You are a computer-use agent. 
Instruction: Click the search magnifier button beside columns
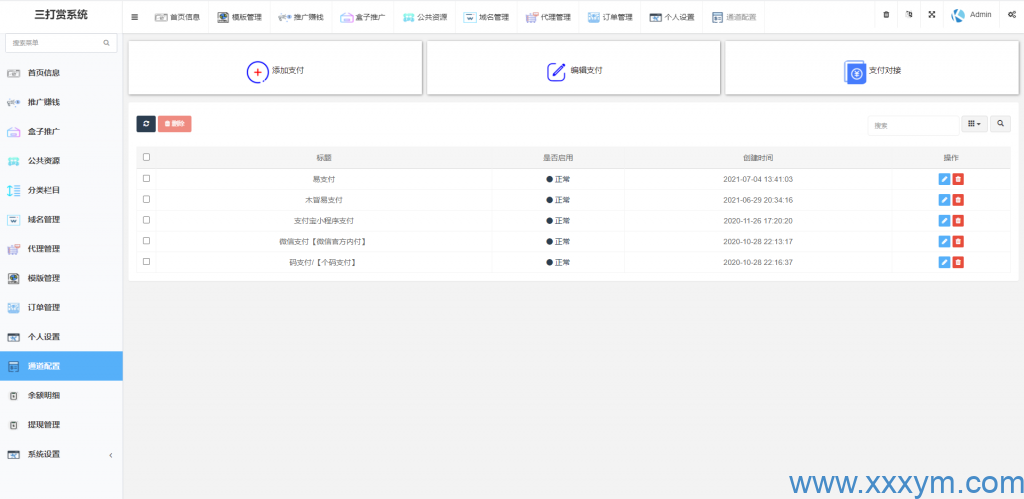coord(1001,124)
